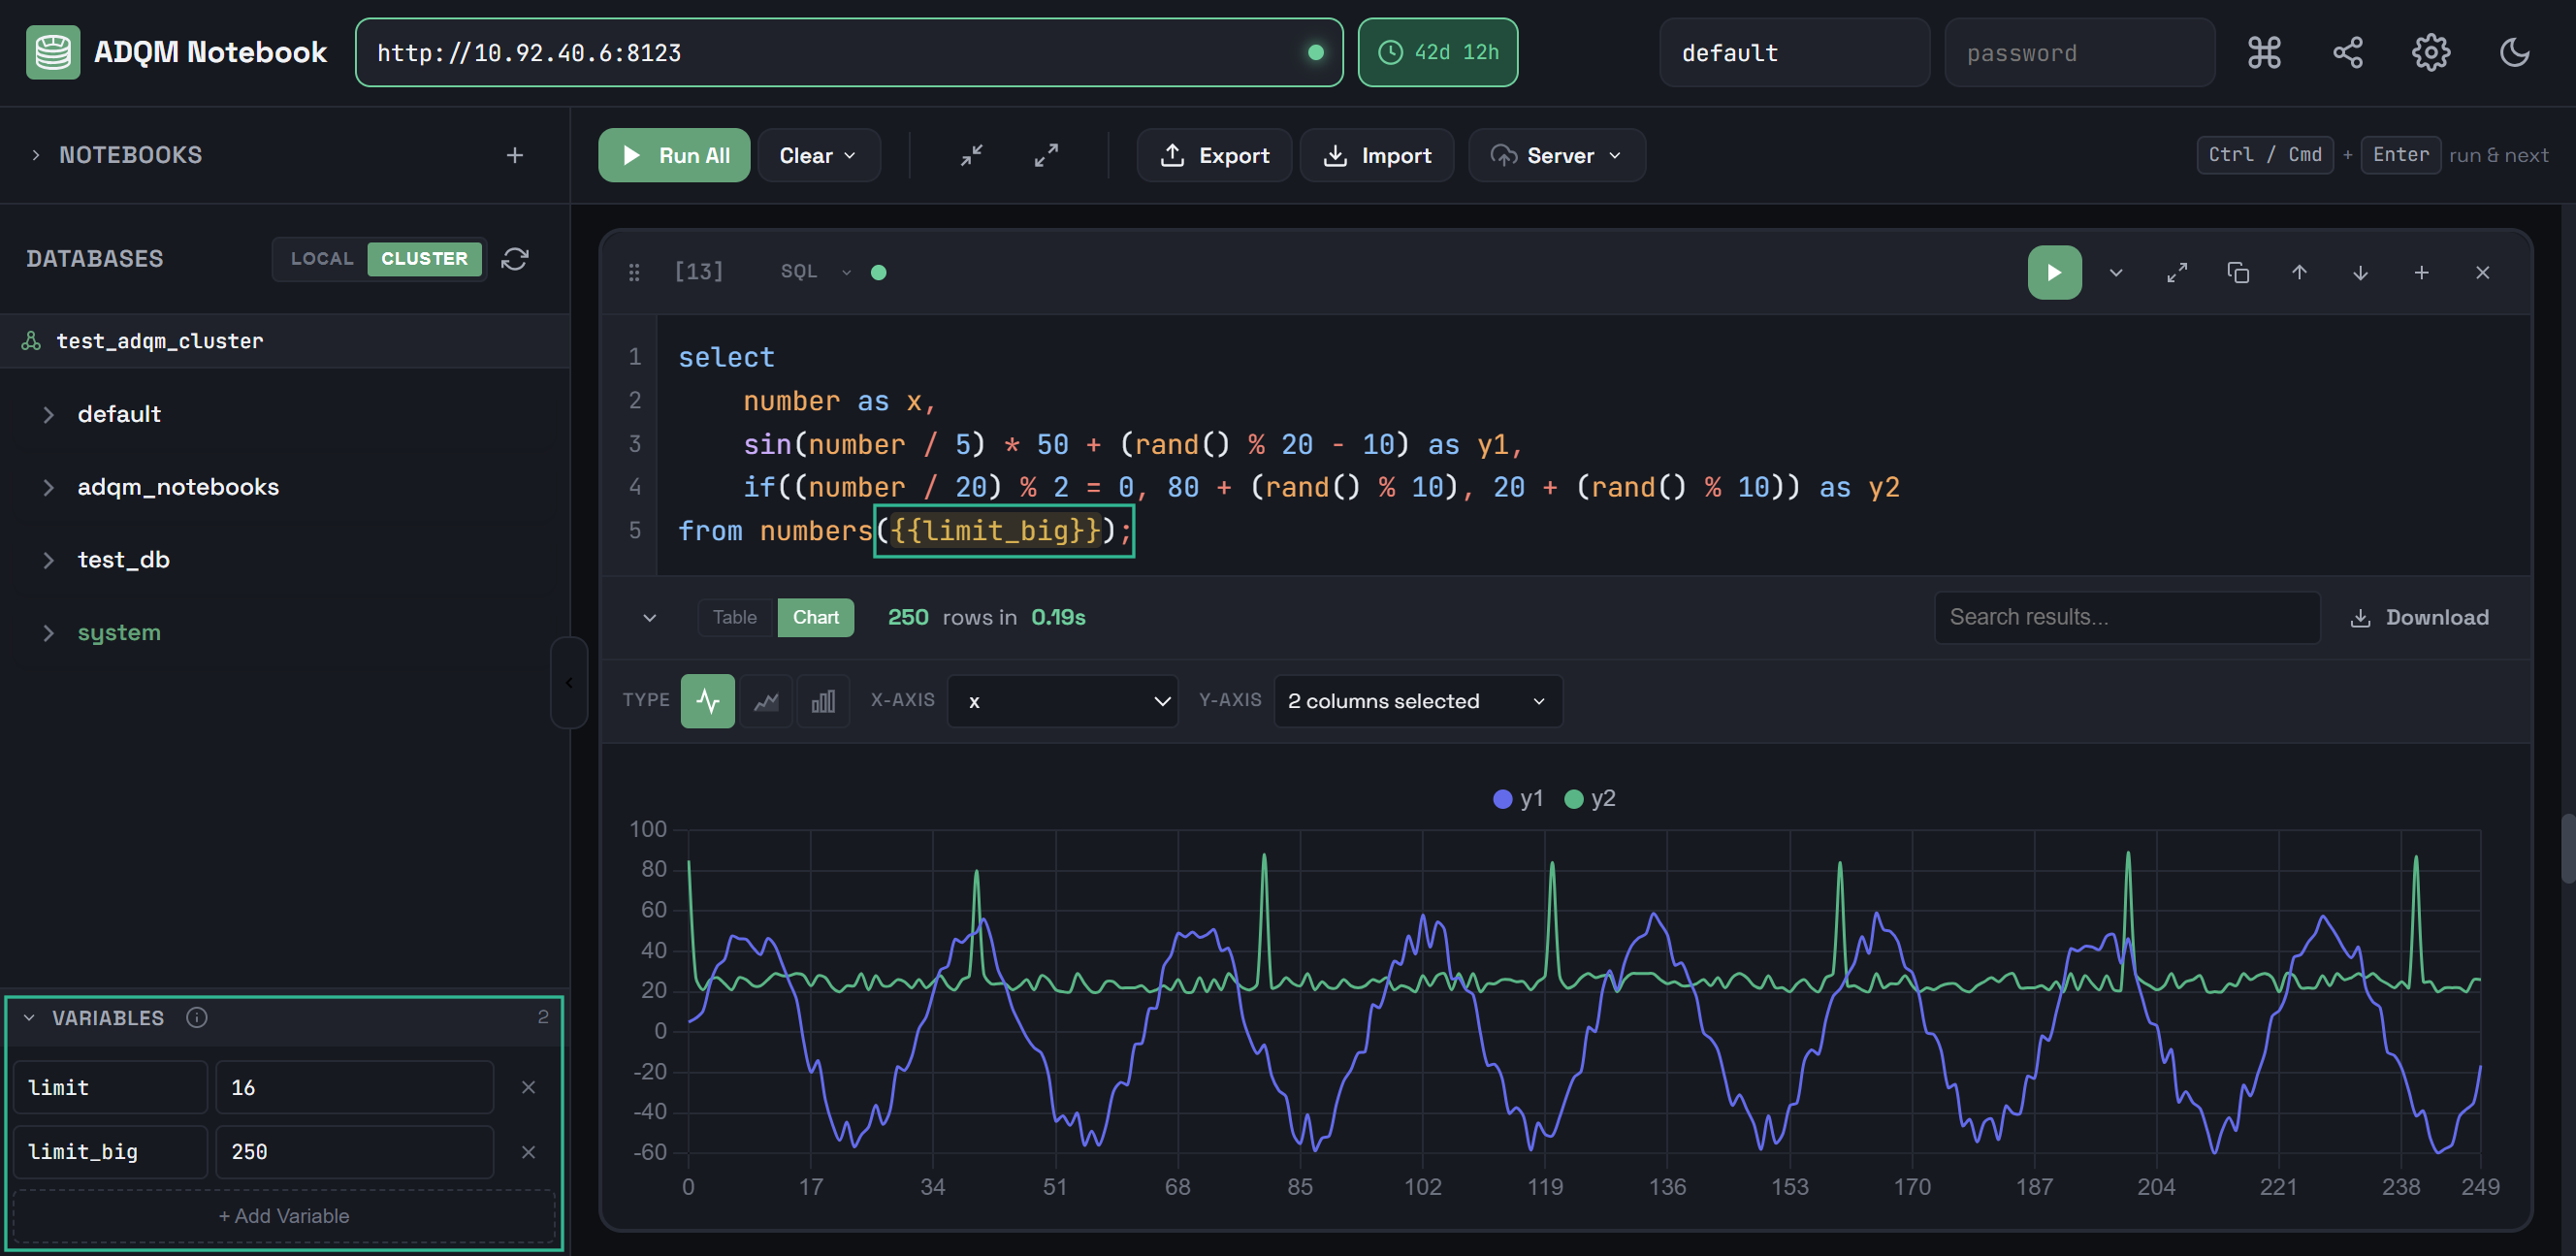Switch databases view to LOCAL

tap(322, 259)
